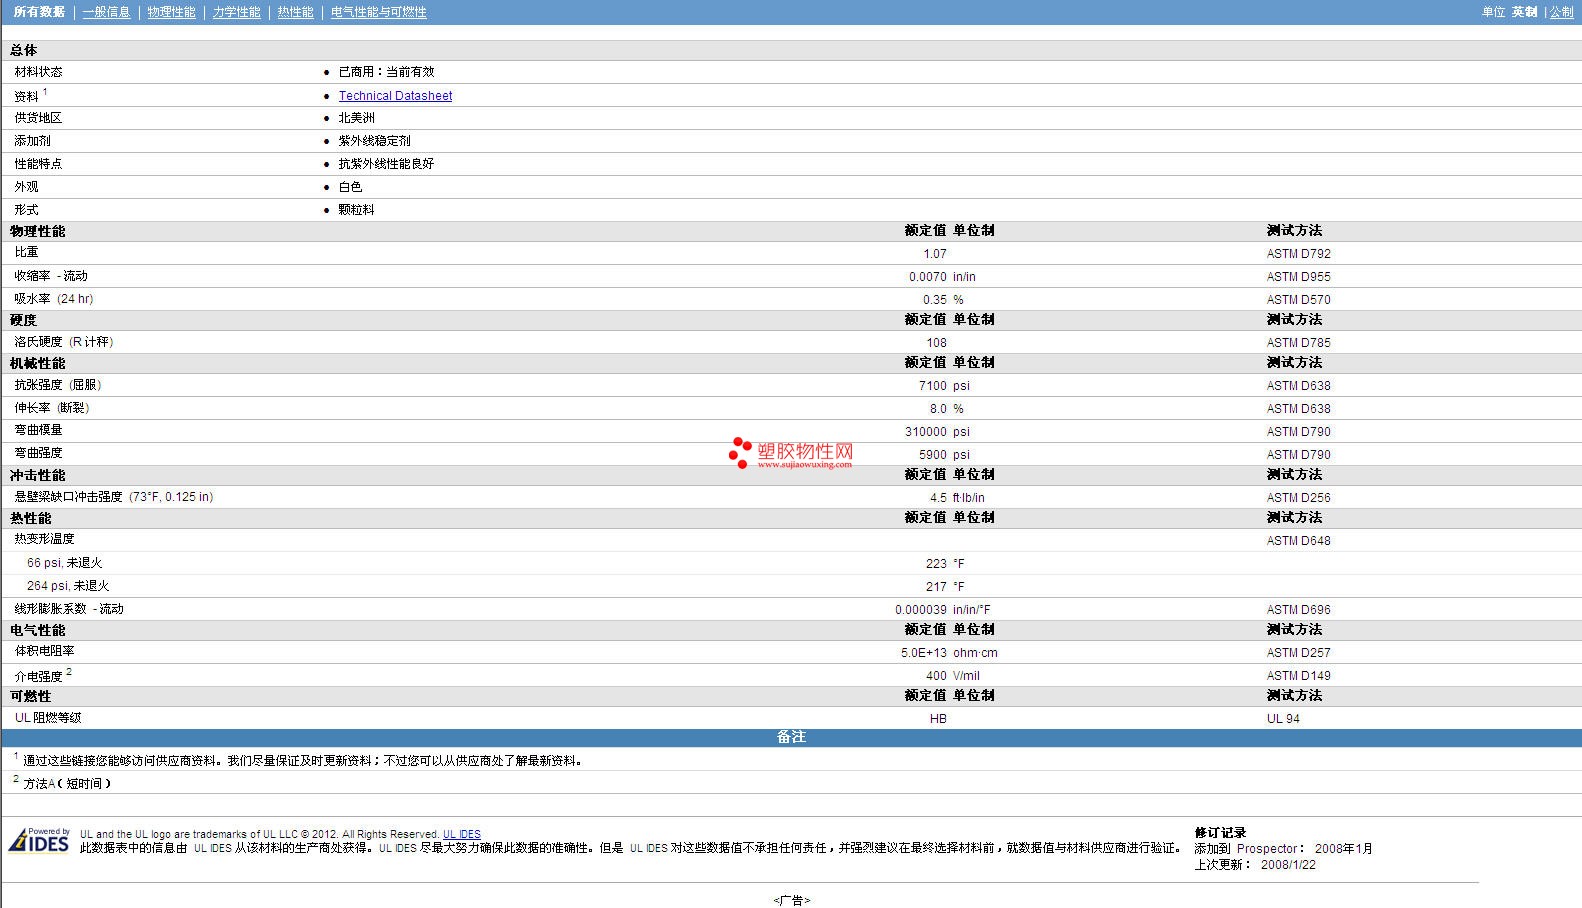Viewport: 1582px width, 908px height.
Task: Click last updated date 2008/1/22
Action: tap(1288, 865)
